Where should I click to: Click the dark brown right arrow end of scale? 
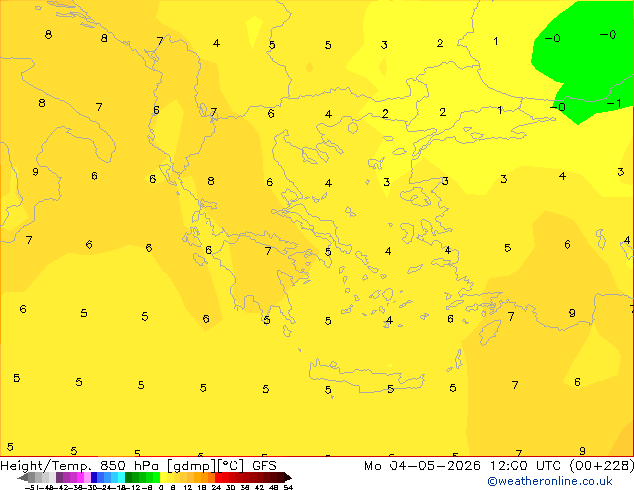point(288,477)
